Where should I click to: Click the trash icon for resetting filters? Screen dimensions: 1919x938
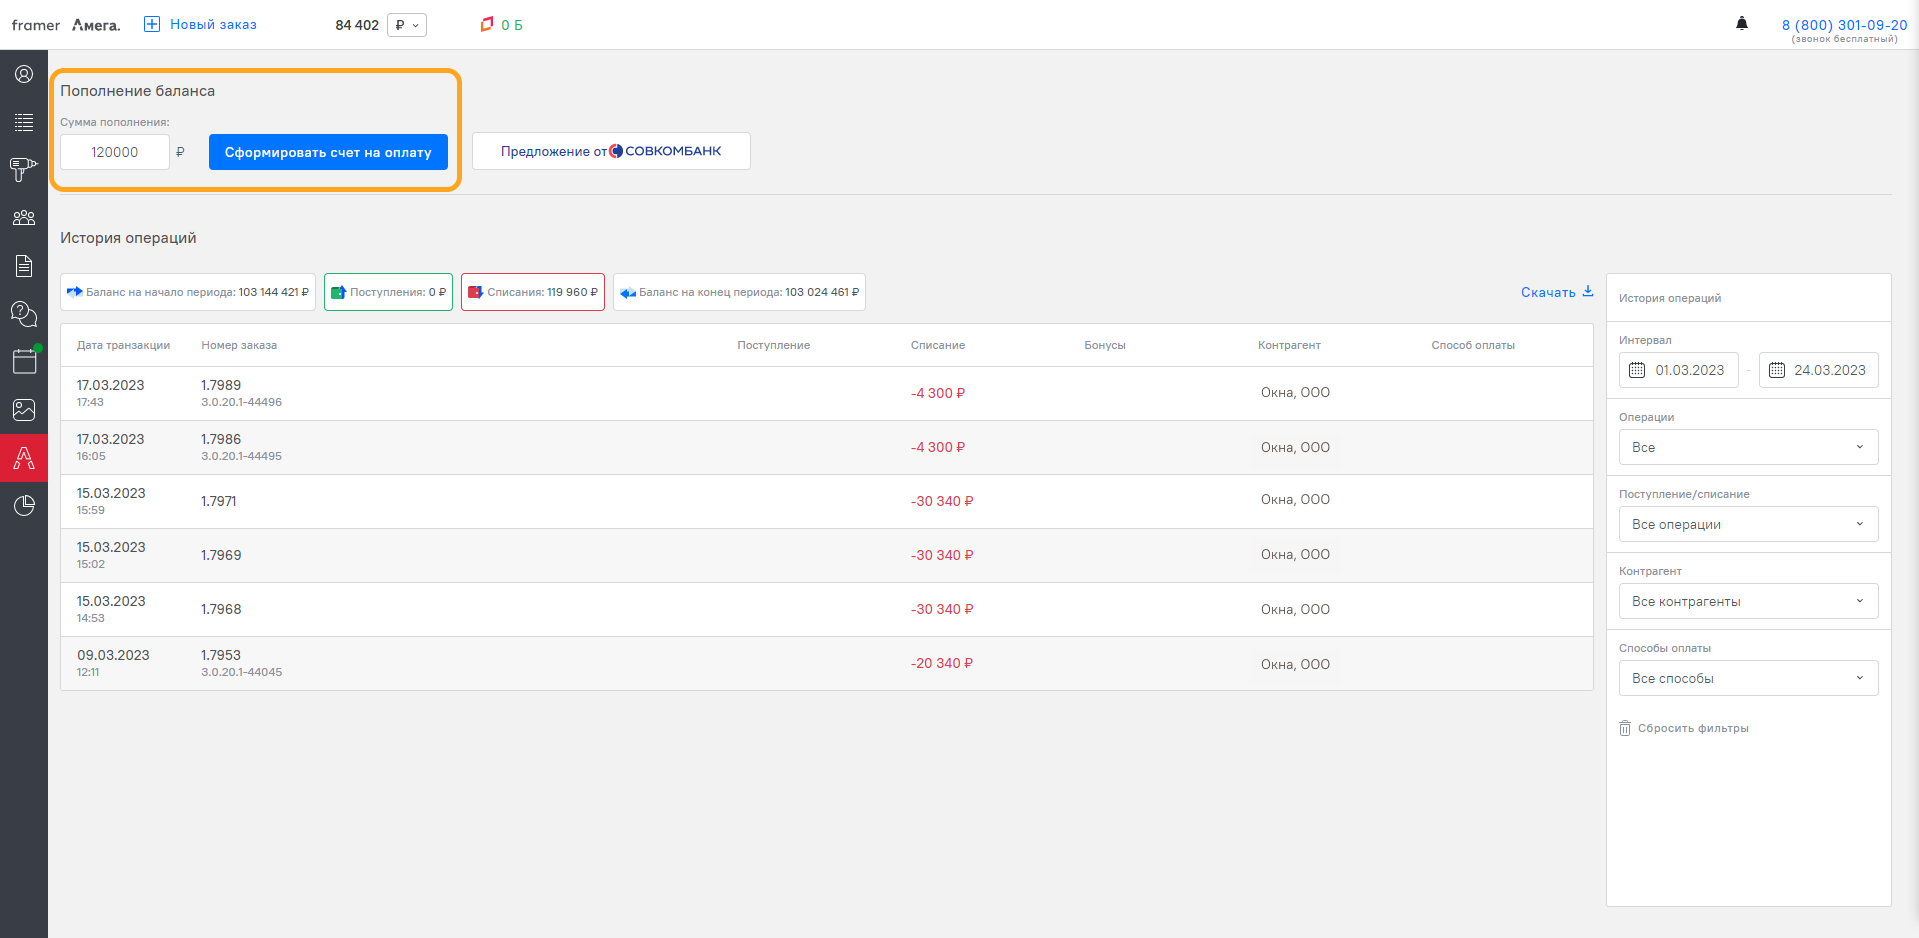[x=1625, y=728]
